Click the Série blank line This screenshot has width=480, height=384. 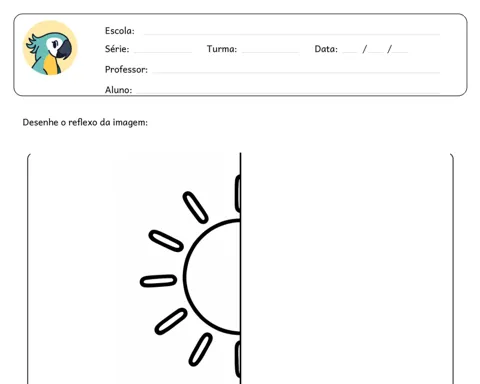tap(163, 52)
